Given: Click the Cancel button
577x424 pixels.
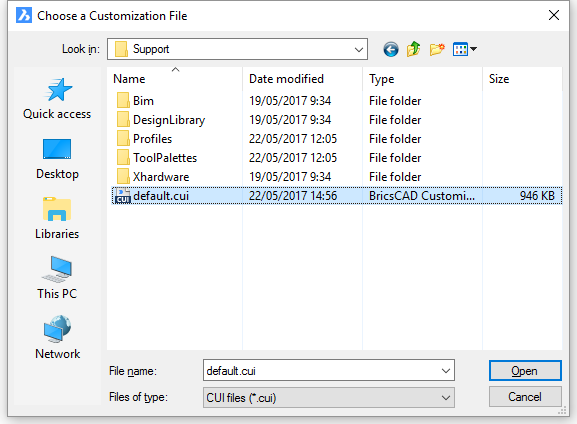Looking at the screenshot, I should [x=525, y=397].
